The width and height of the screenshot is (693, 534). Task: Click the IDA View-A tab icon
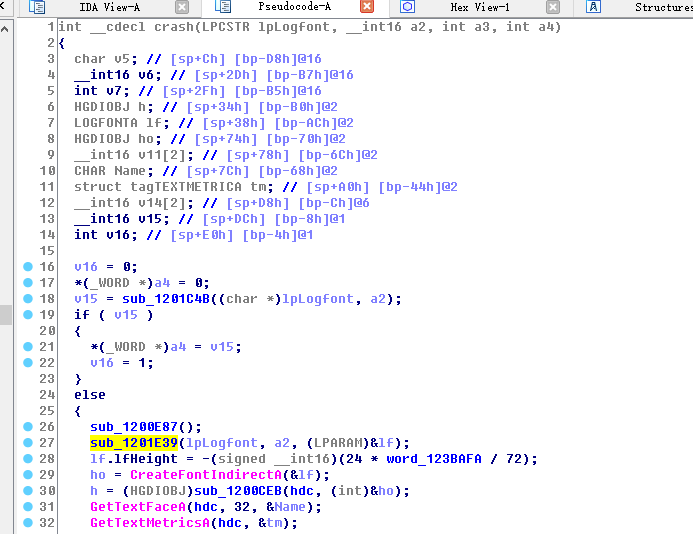(37, 7)
